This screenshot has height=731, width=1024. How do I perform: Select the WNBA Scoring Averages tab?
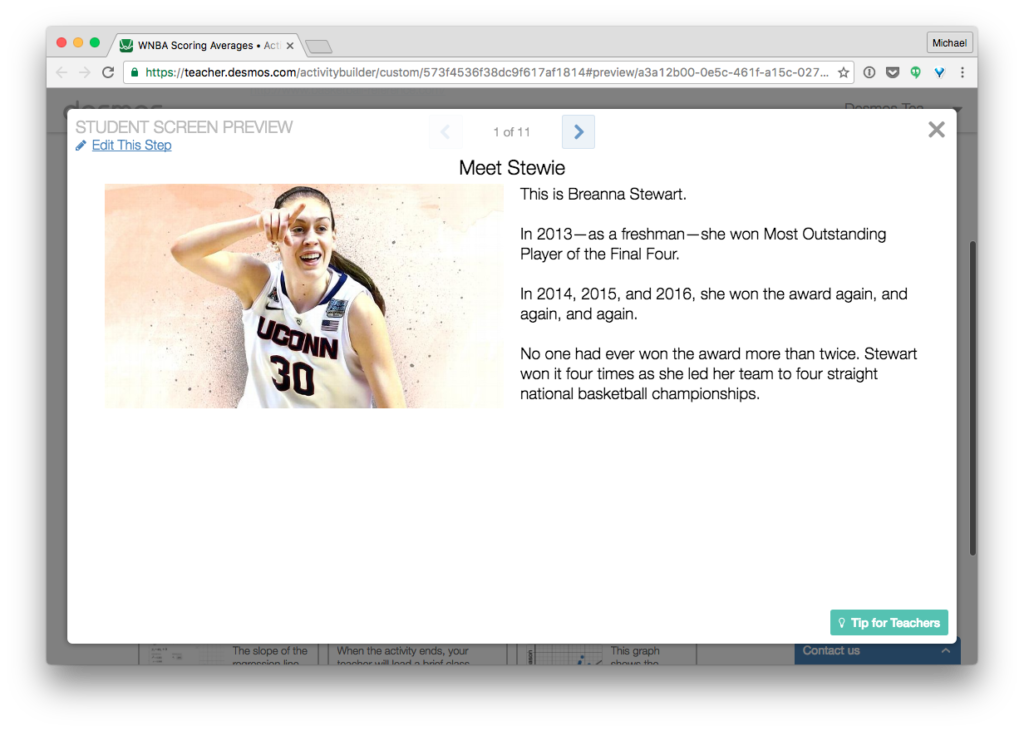200,46
